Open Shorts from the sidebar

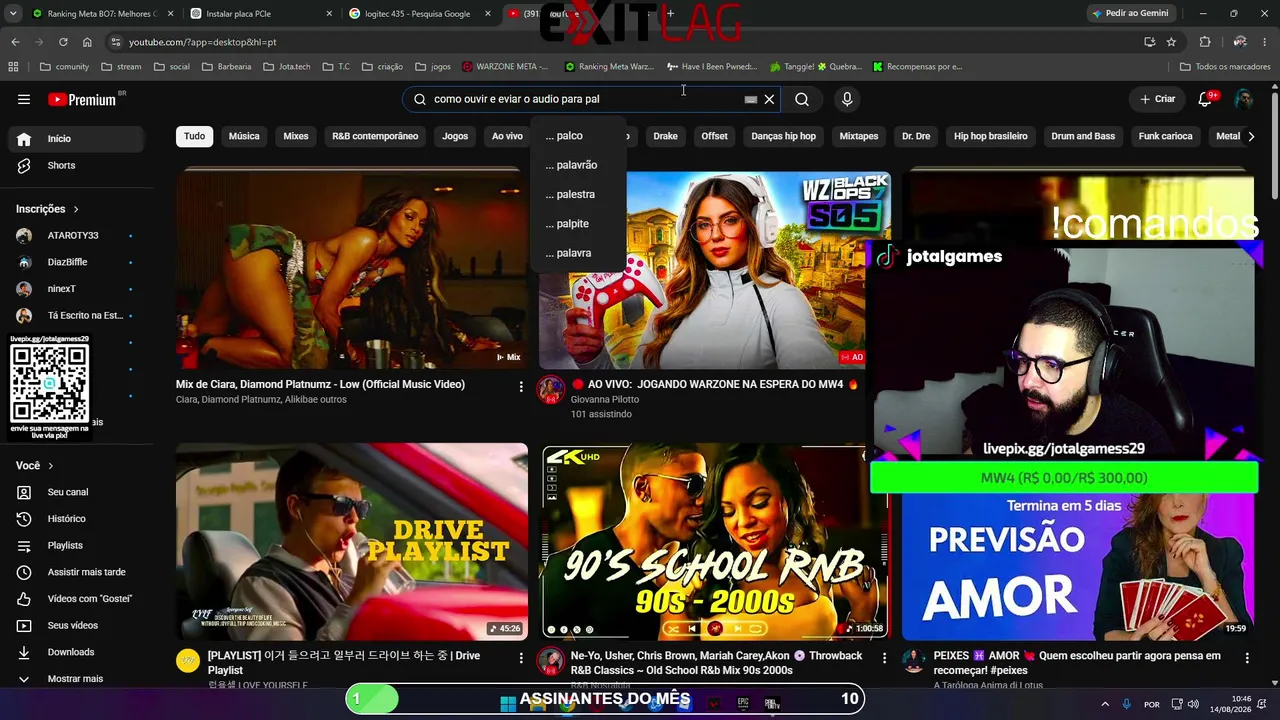(x=78, y=165)
